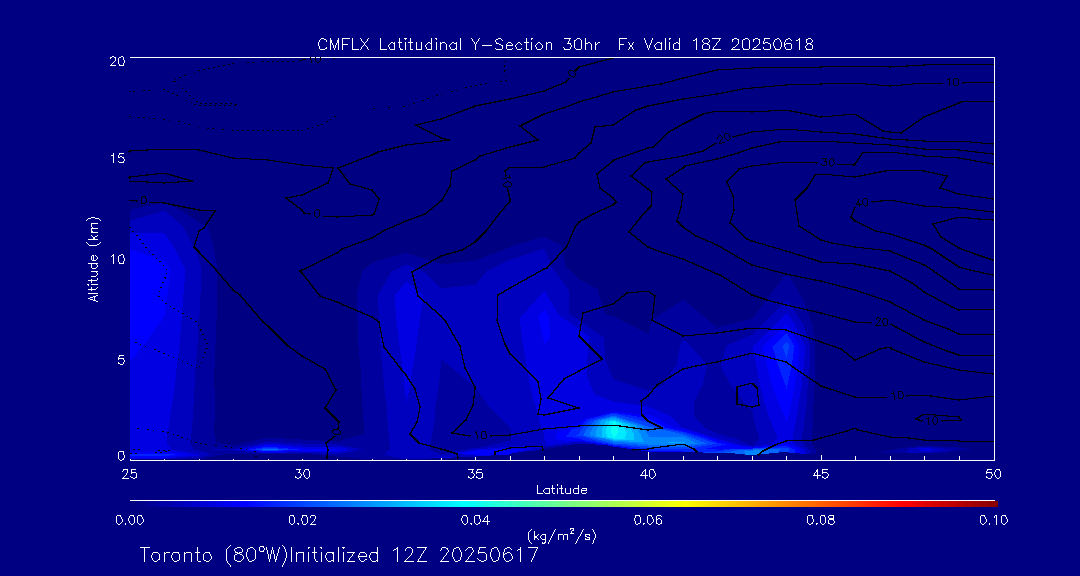The width and height of the screenshot is (1080, 576).
Task: Click the color scale label "0.00"
Action: click(131, 520)
